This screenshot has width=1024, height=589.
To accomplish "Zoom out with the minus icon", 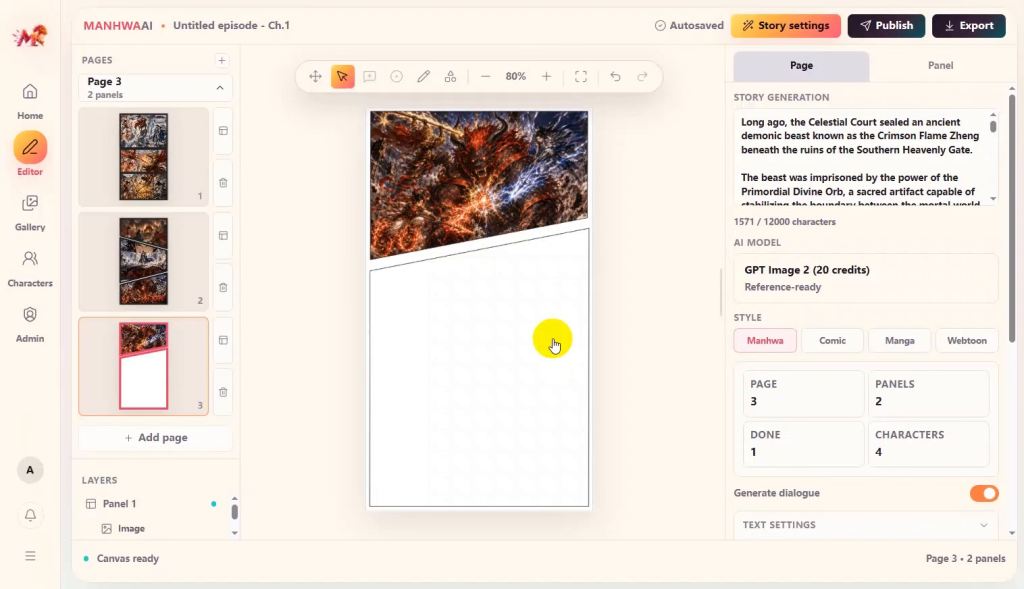I will 485,76.
